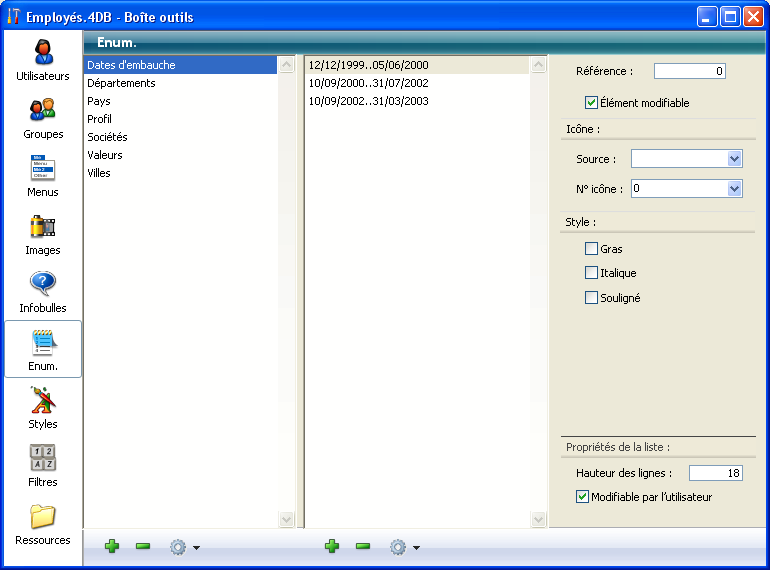
Task: Enable the Italique style checkbox
Action: 592,273
